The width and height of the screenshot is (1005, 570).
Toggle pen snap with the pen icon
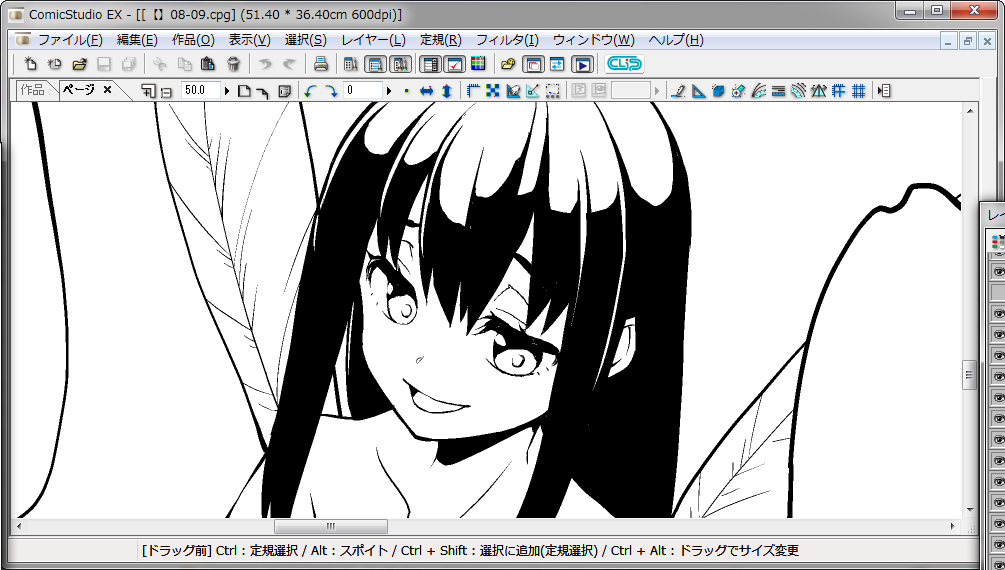(x=678, y=91)
